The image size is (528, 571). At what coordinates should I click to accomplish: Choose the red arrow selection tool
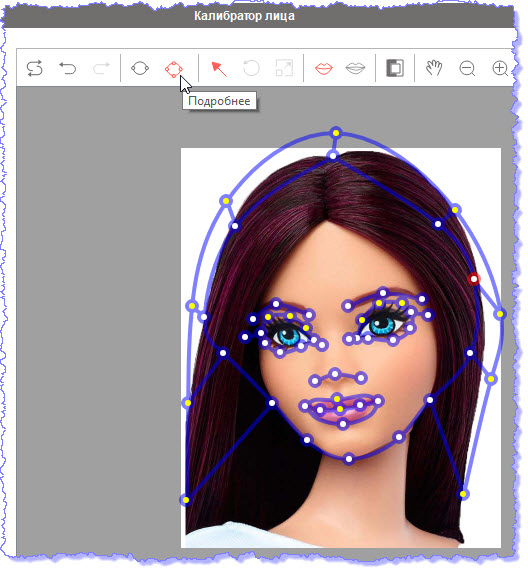pyautogui.click(x=219, y=69)
